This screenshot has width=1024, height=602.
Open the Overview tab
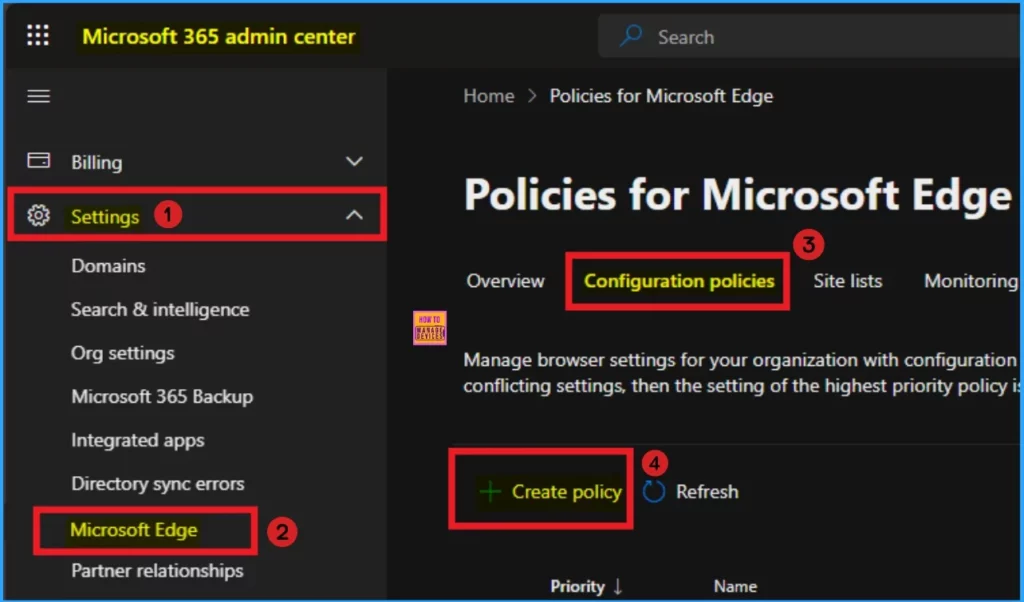point(505,281)
